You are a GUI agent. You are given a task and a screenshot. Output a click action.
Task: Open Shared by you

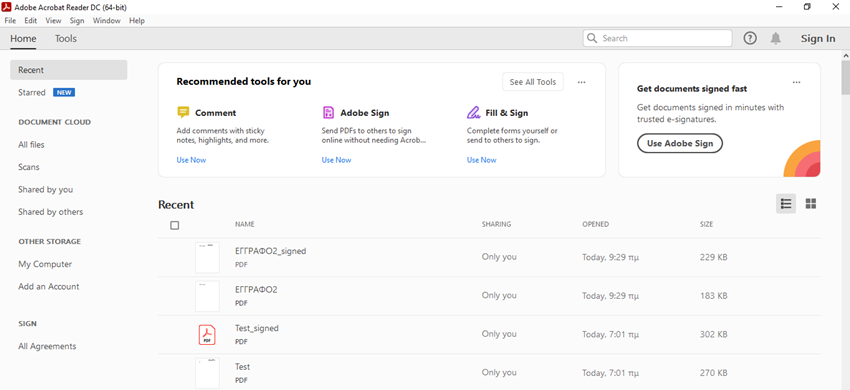(46, 189)
